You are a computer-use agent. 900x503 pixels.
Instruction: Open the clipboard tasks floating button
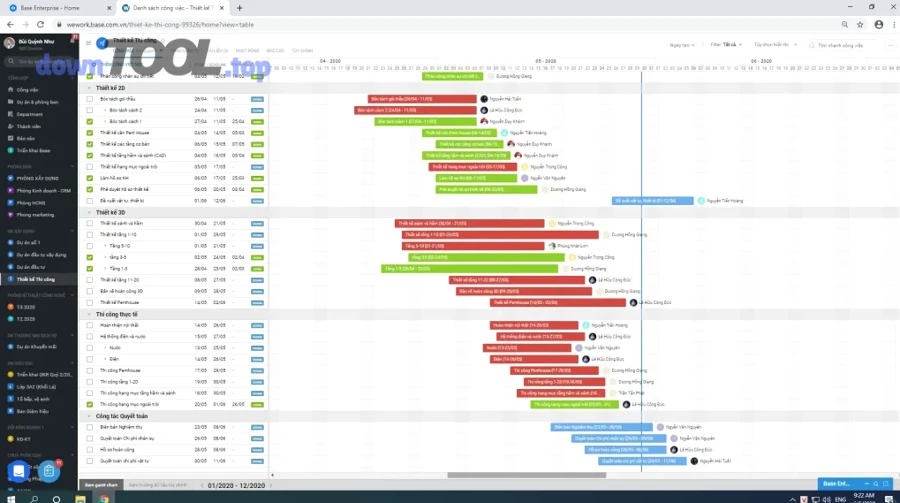click(x=48, y=470)
